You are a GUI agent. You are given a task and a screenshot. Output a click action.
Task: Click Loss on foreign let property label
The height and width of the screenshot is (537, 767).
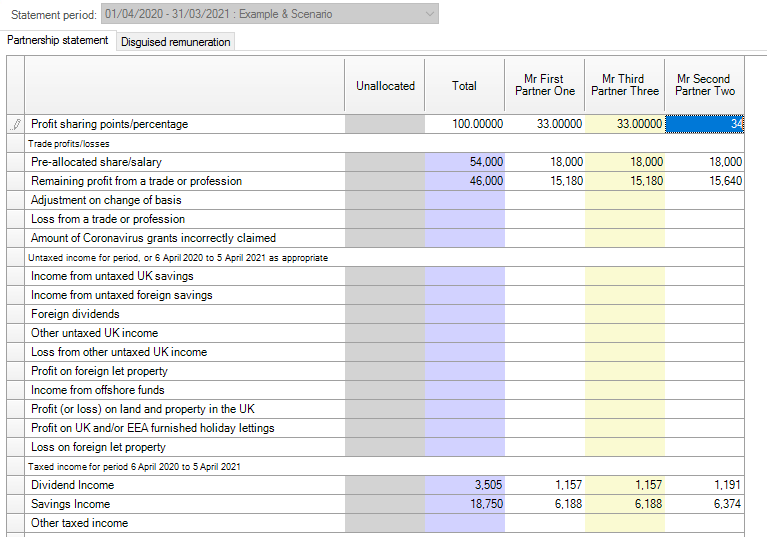[98, 447]
